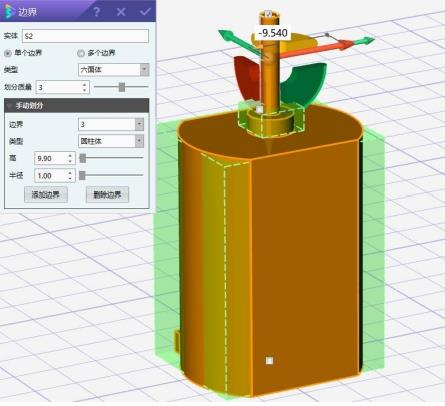The height and width of the screenshot is (406, 445).
Task: Click the 划分质量 slider handle
Action: point(122,87)
